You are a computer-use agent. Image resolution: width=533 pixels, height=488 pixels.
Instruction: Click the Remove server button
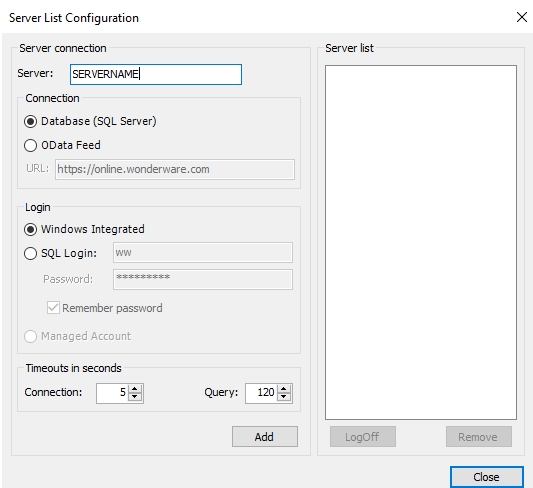[479, 437]
